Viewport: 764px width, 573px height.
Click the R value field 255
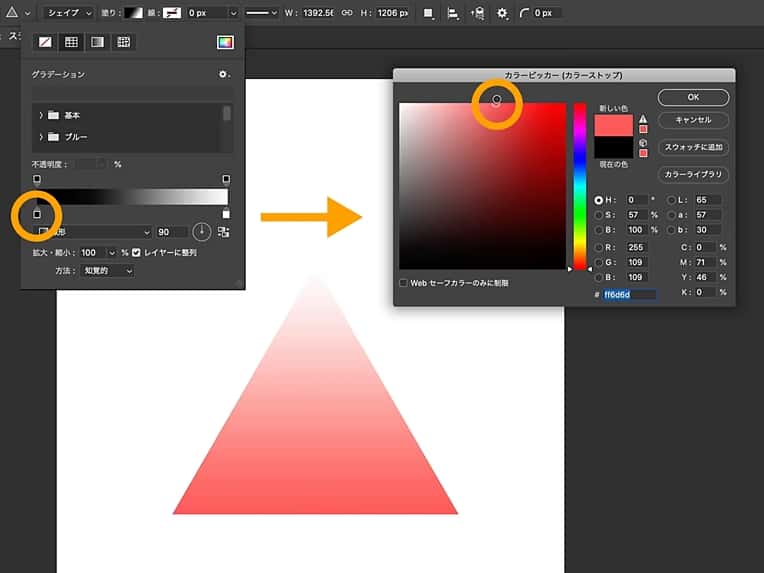636,248
